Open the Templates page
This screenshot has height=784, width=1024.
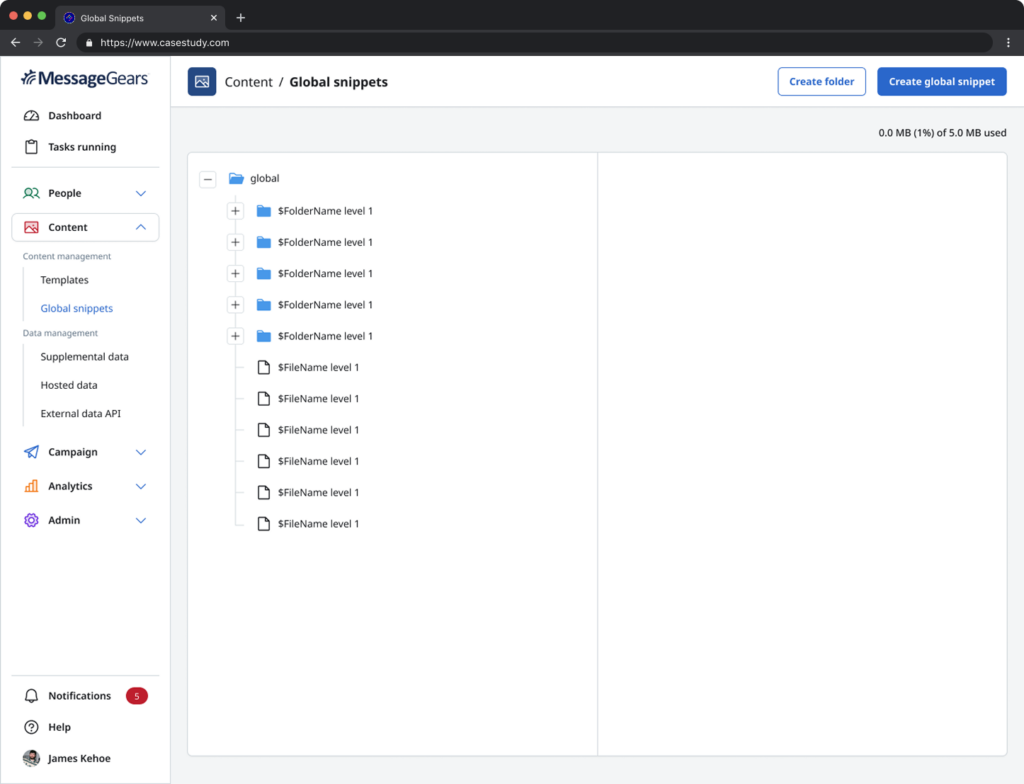64,280
